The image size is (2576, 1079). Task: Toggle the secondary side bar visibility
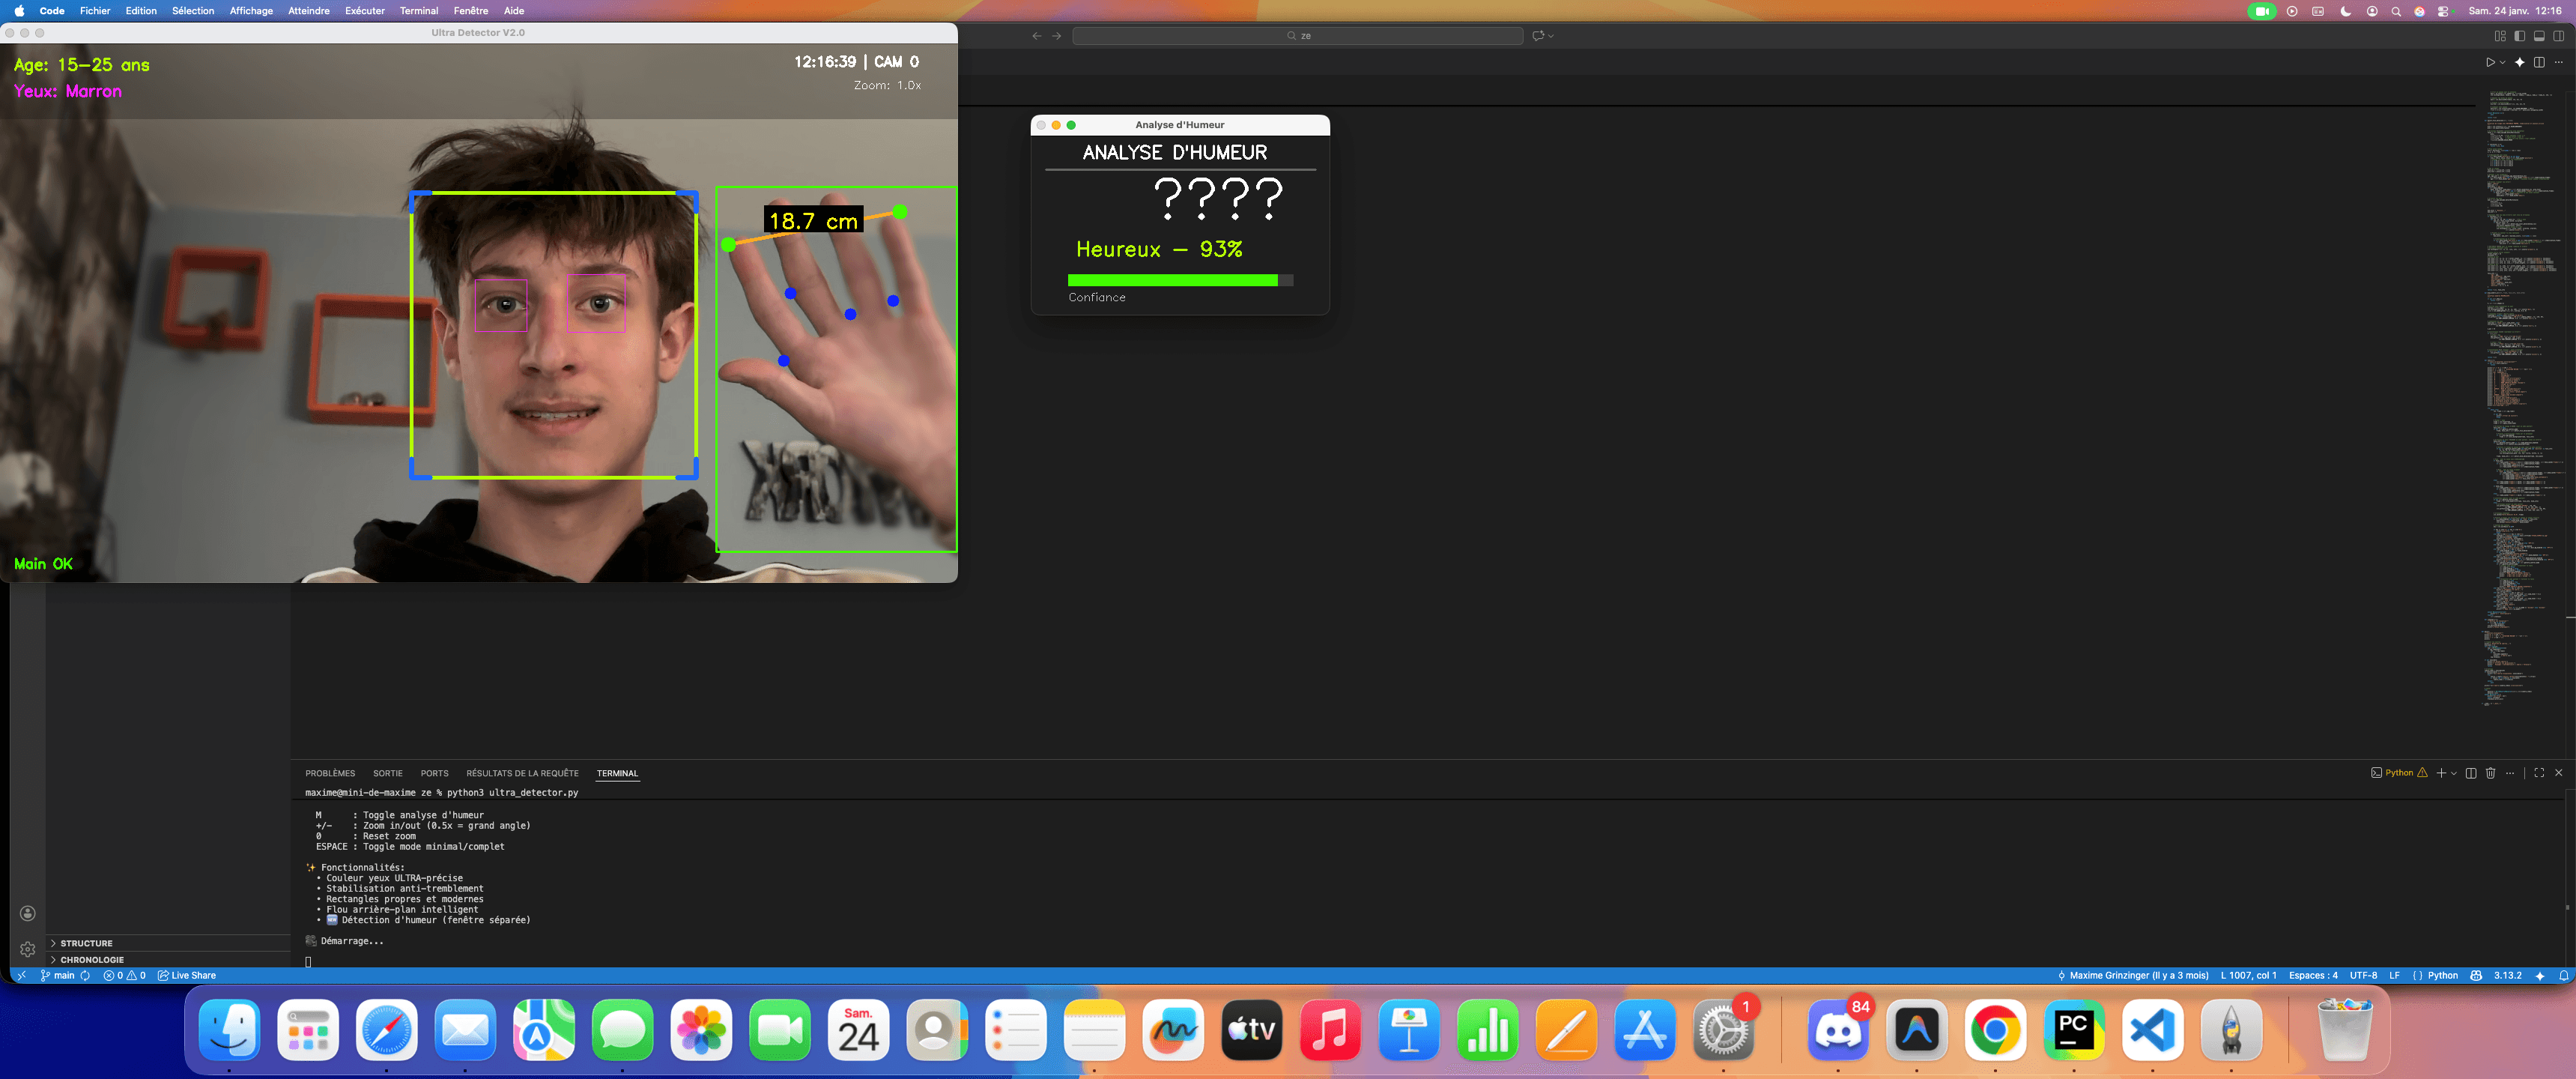pyautogui.click(x=2558, y=36)
